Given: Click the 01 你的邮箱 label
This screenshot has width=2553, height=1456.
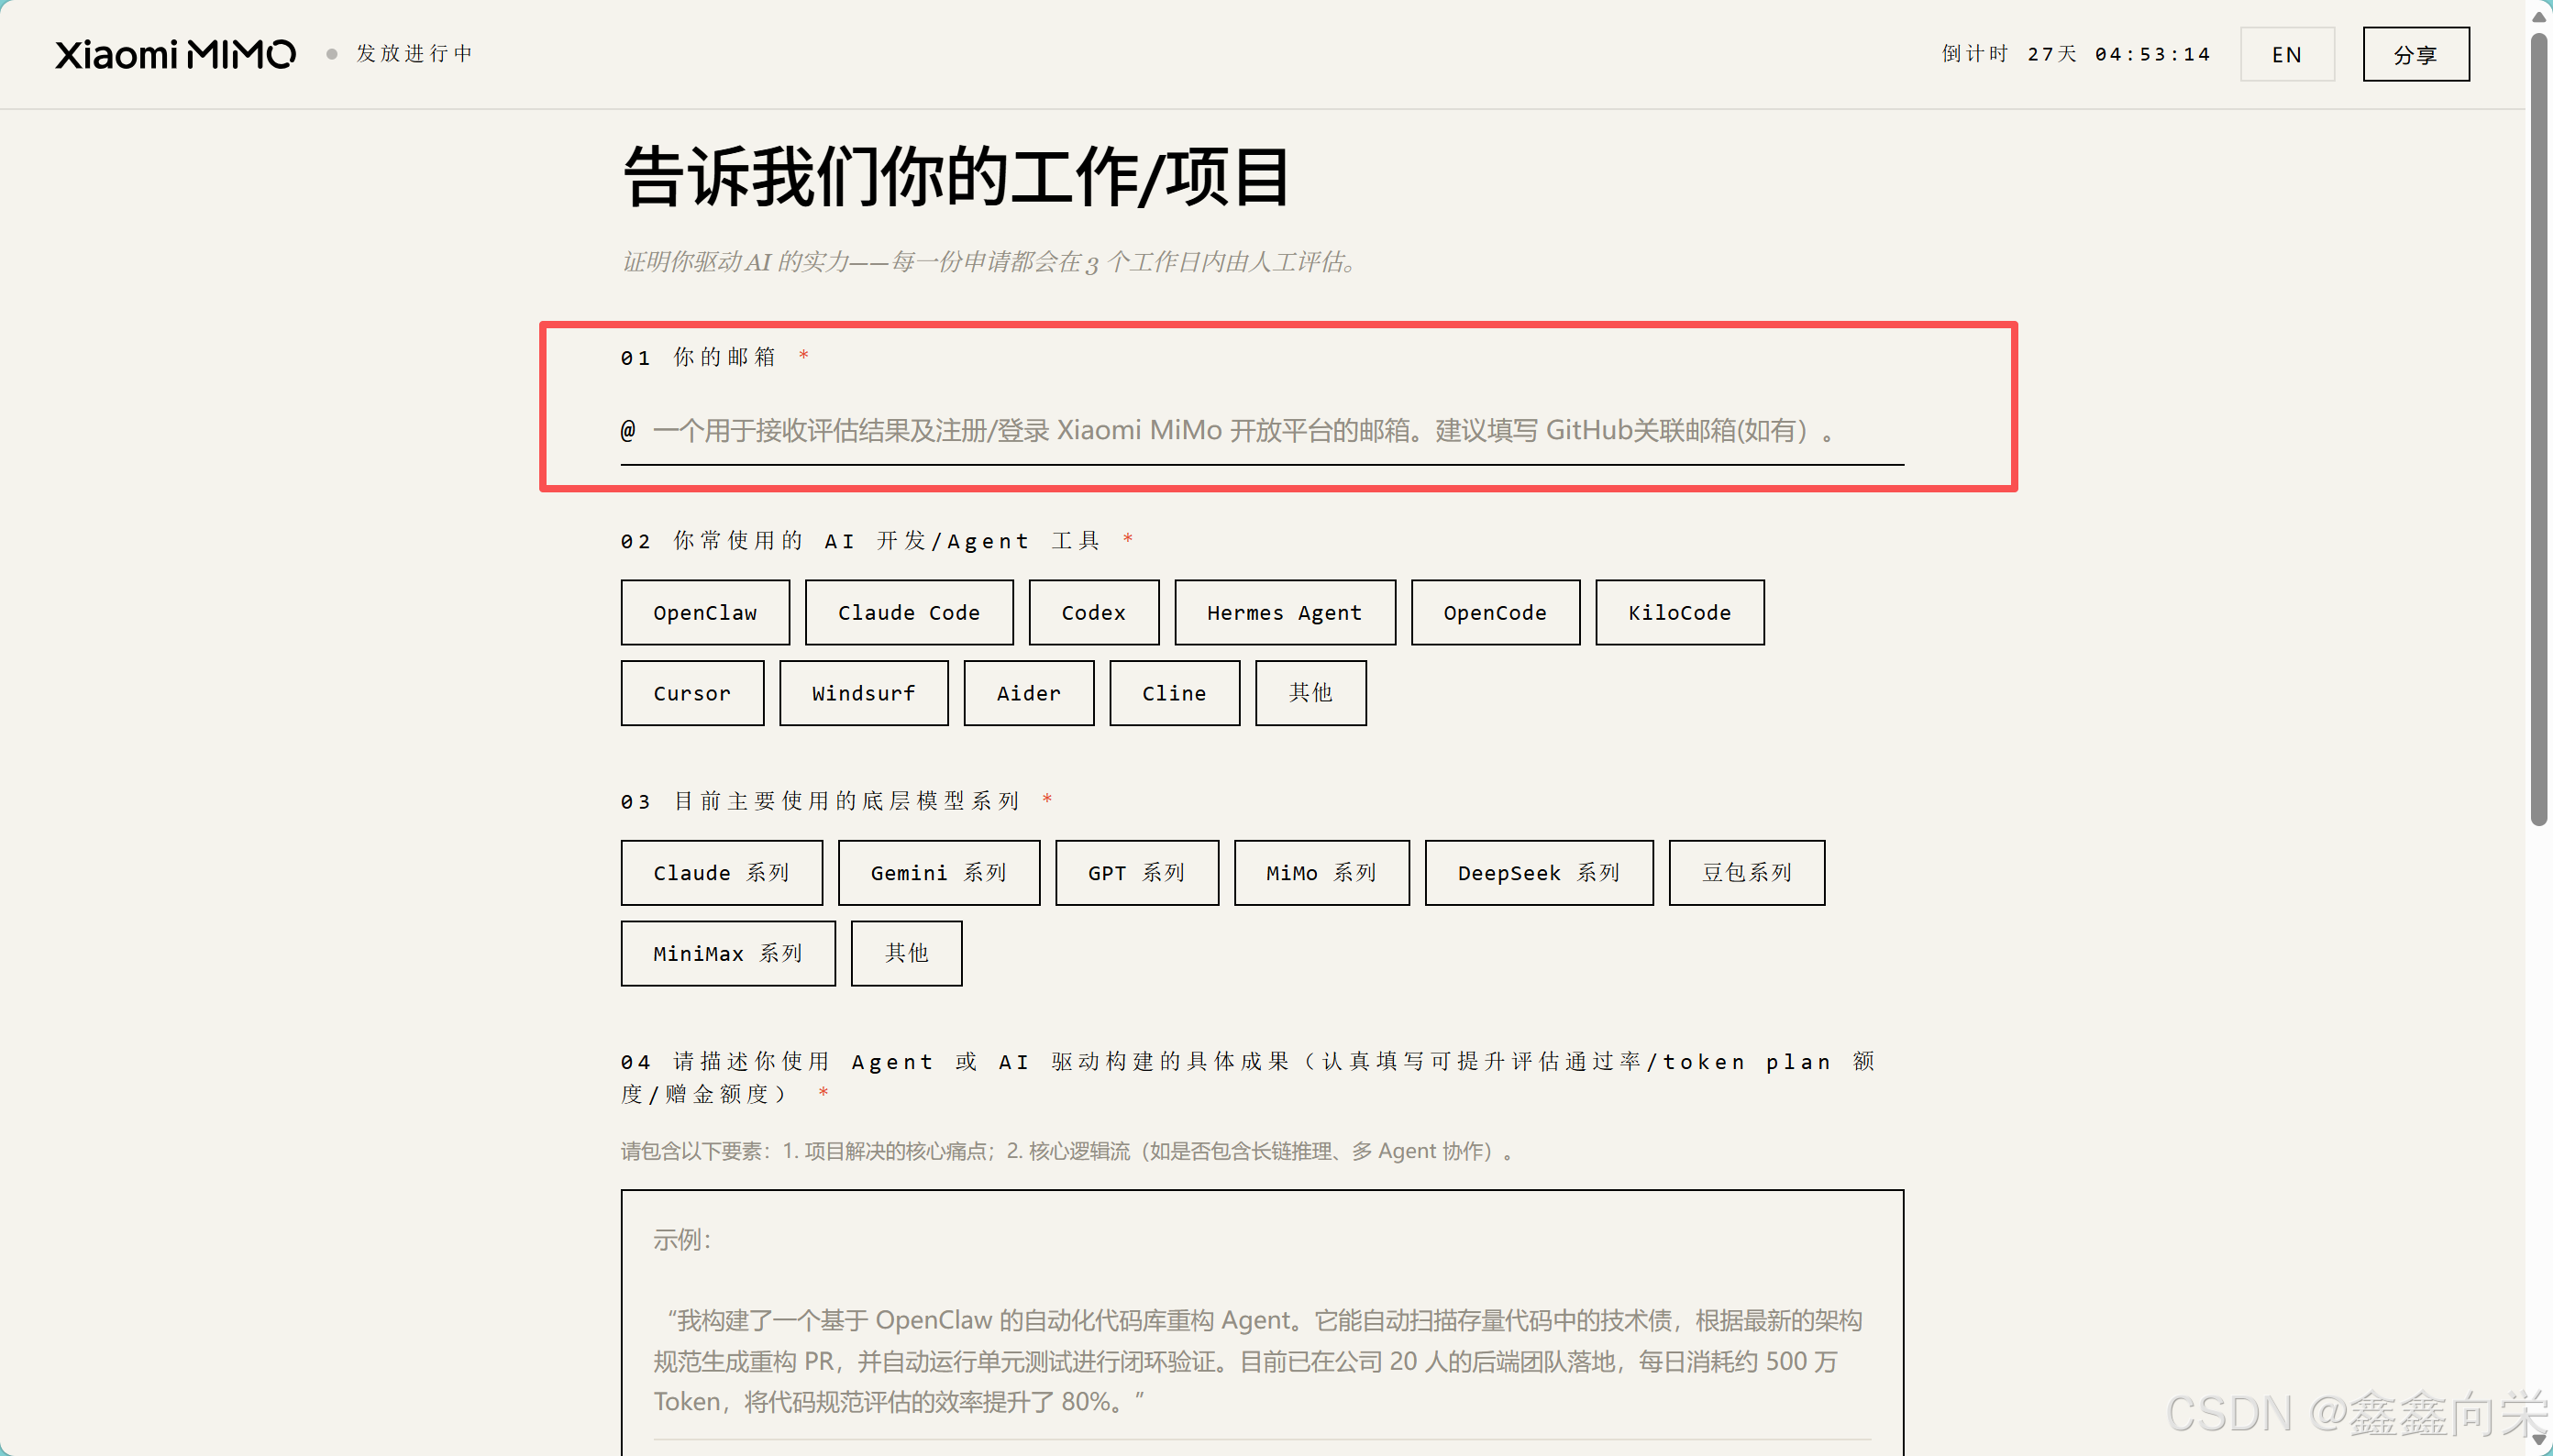Looking at the screenshot, I should click(x=714, y=357).
